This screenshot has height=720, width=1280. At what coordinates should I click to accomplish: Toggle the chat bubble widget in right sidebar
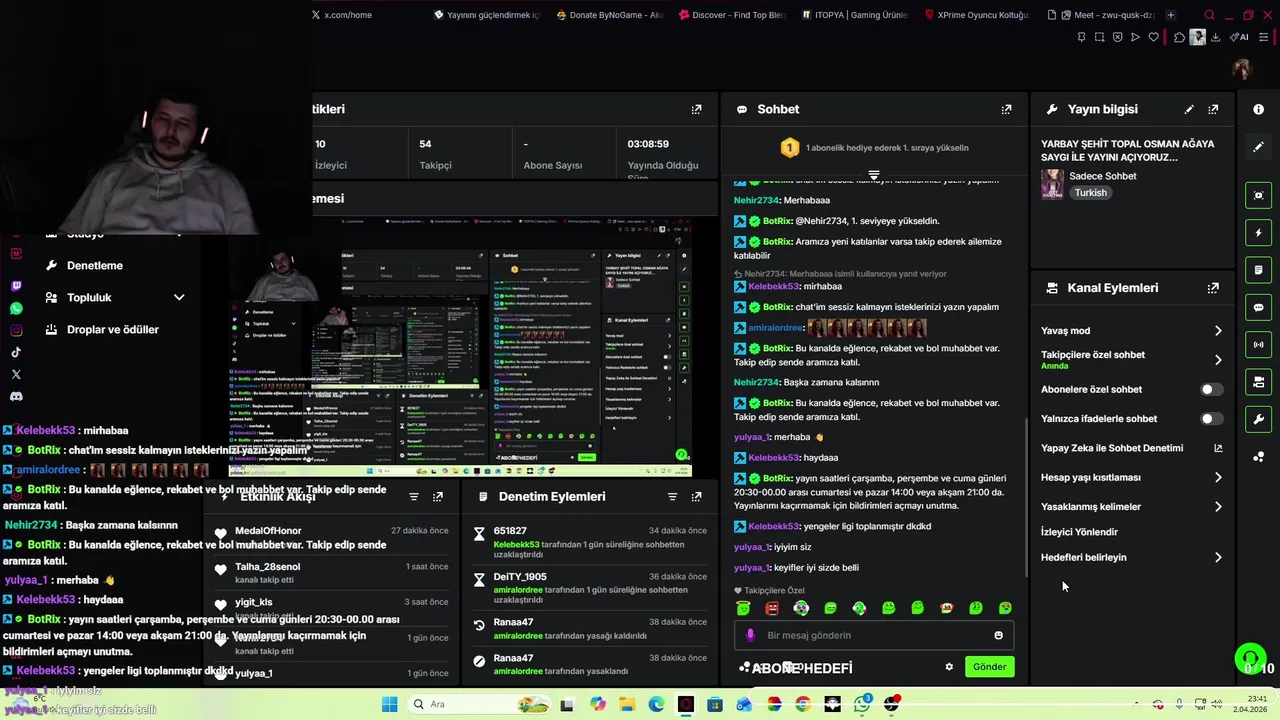click(x=1258, y=307)
